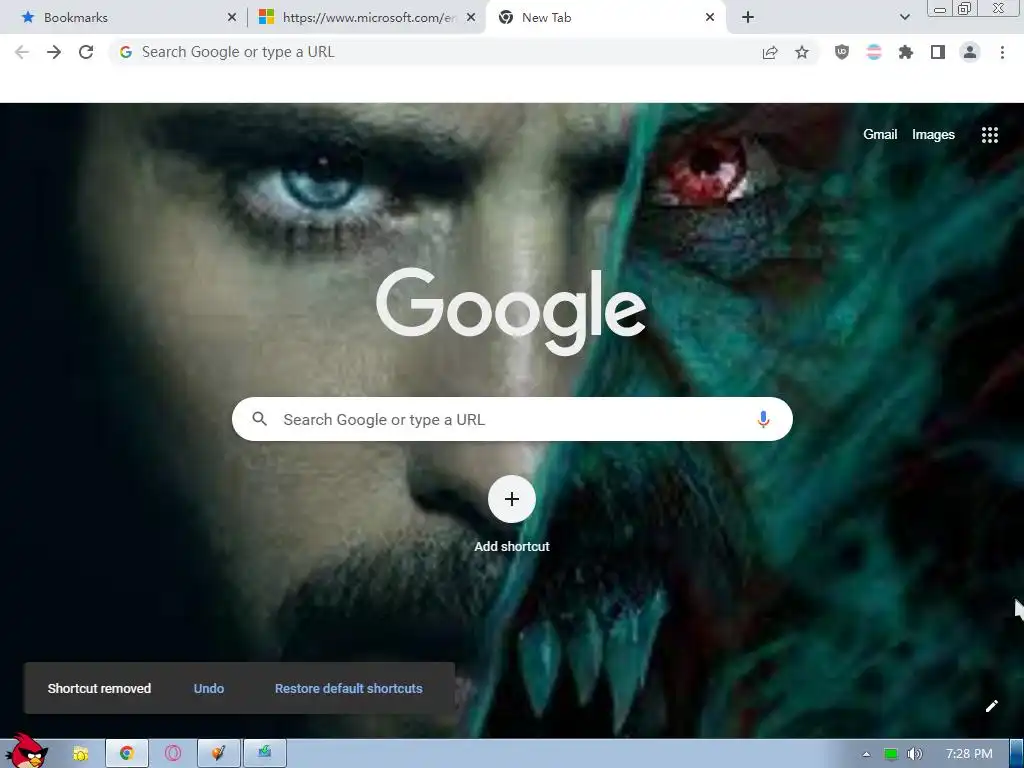
Task: Undo the shortcut removal
Action: pyautogui.click(x=209, y=688)
